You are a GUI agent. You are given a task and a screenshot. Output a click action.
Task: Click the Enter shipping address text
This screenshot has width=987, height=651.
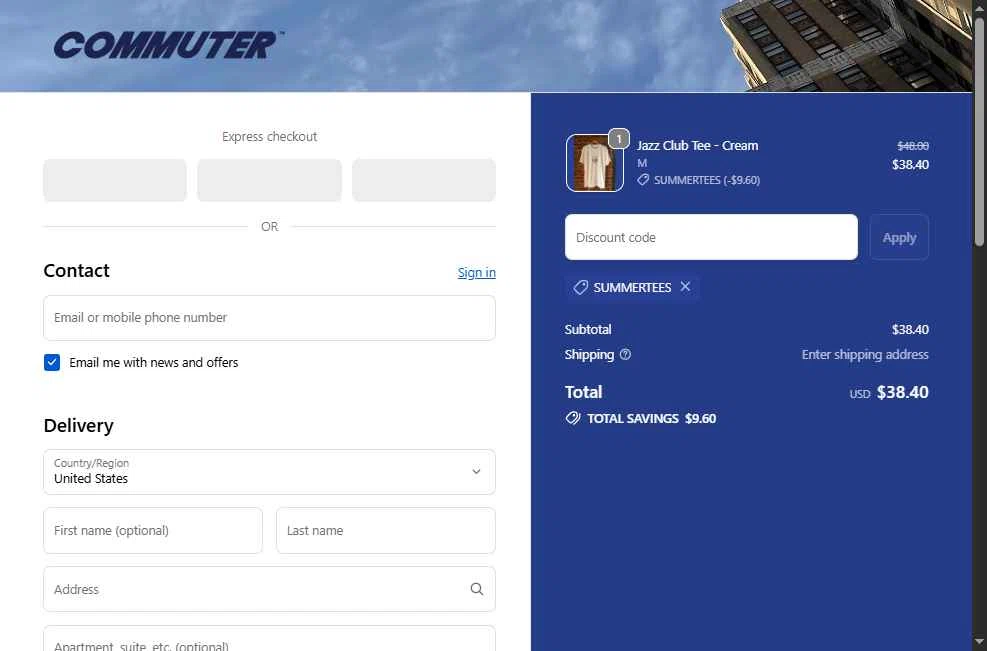[x=865, y=354]
